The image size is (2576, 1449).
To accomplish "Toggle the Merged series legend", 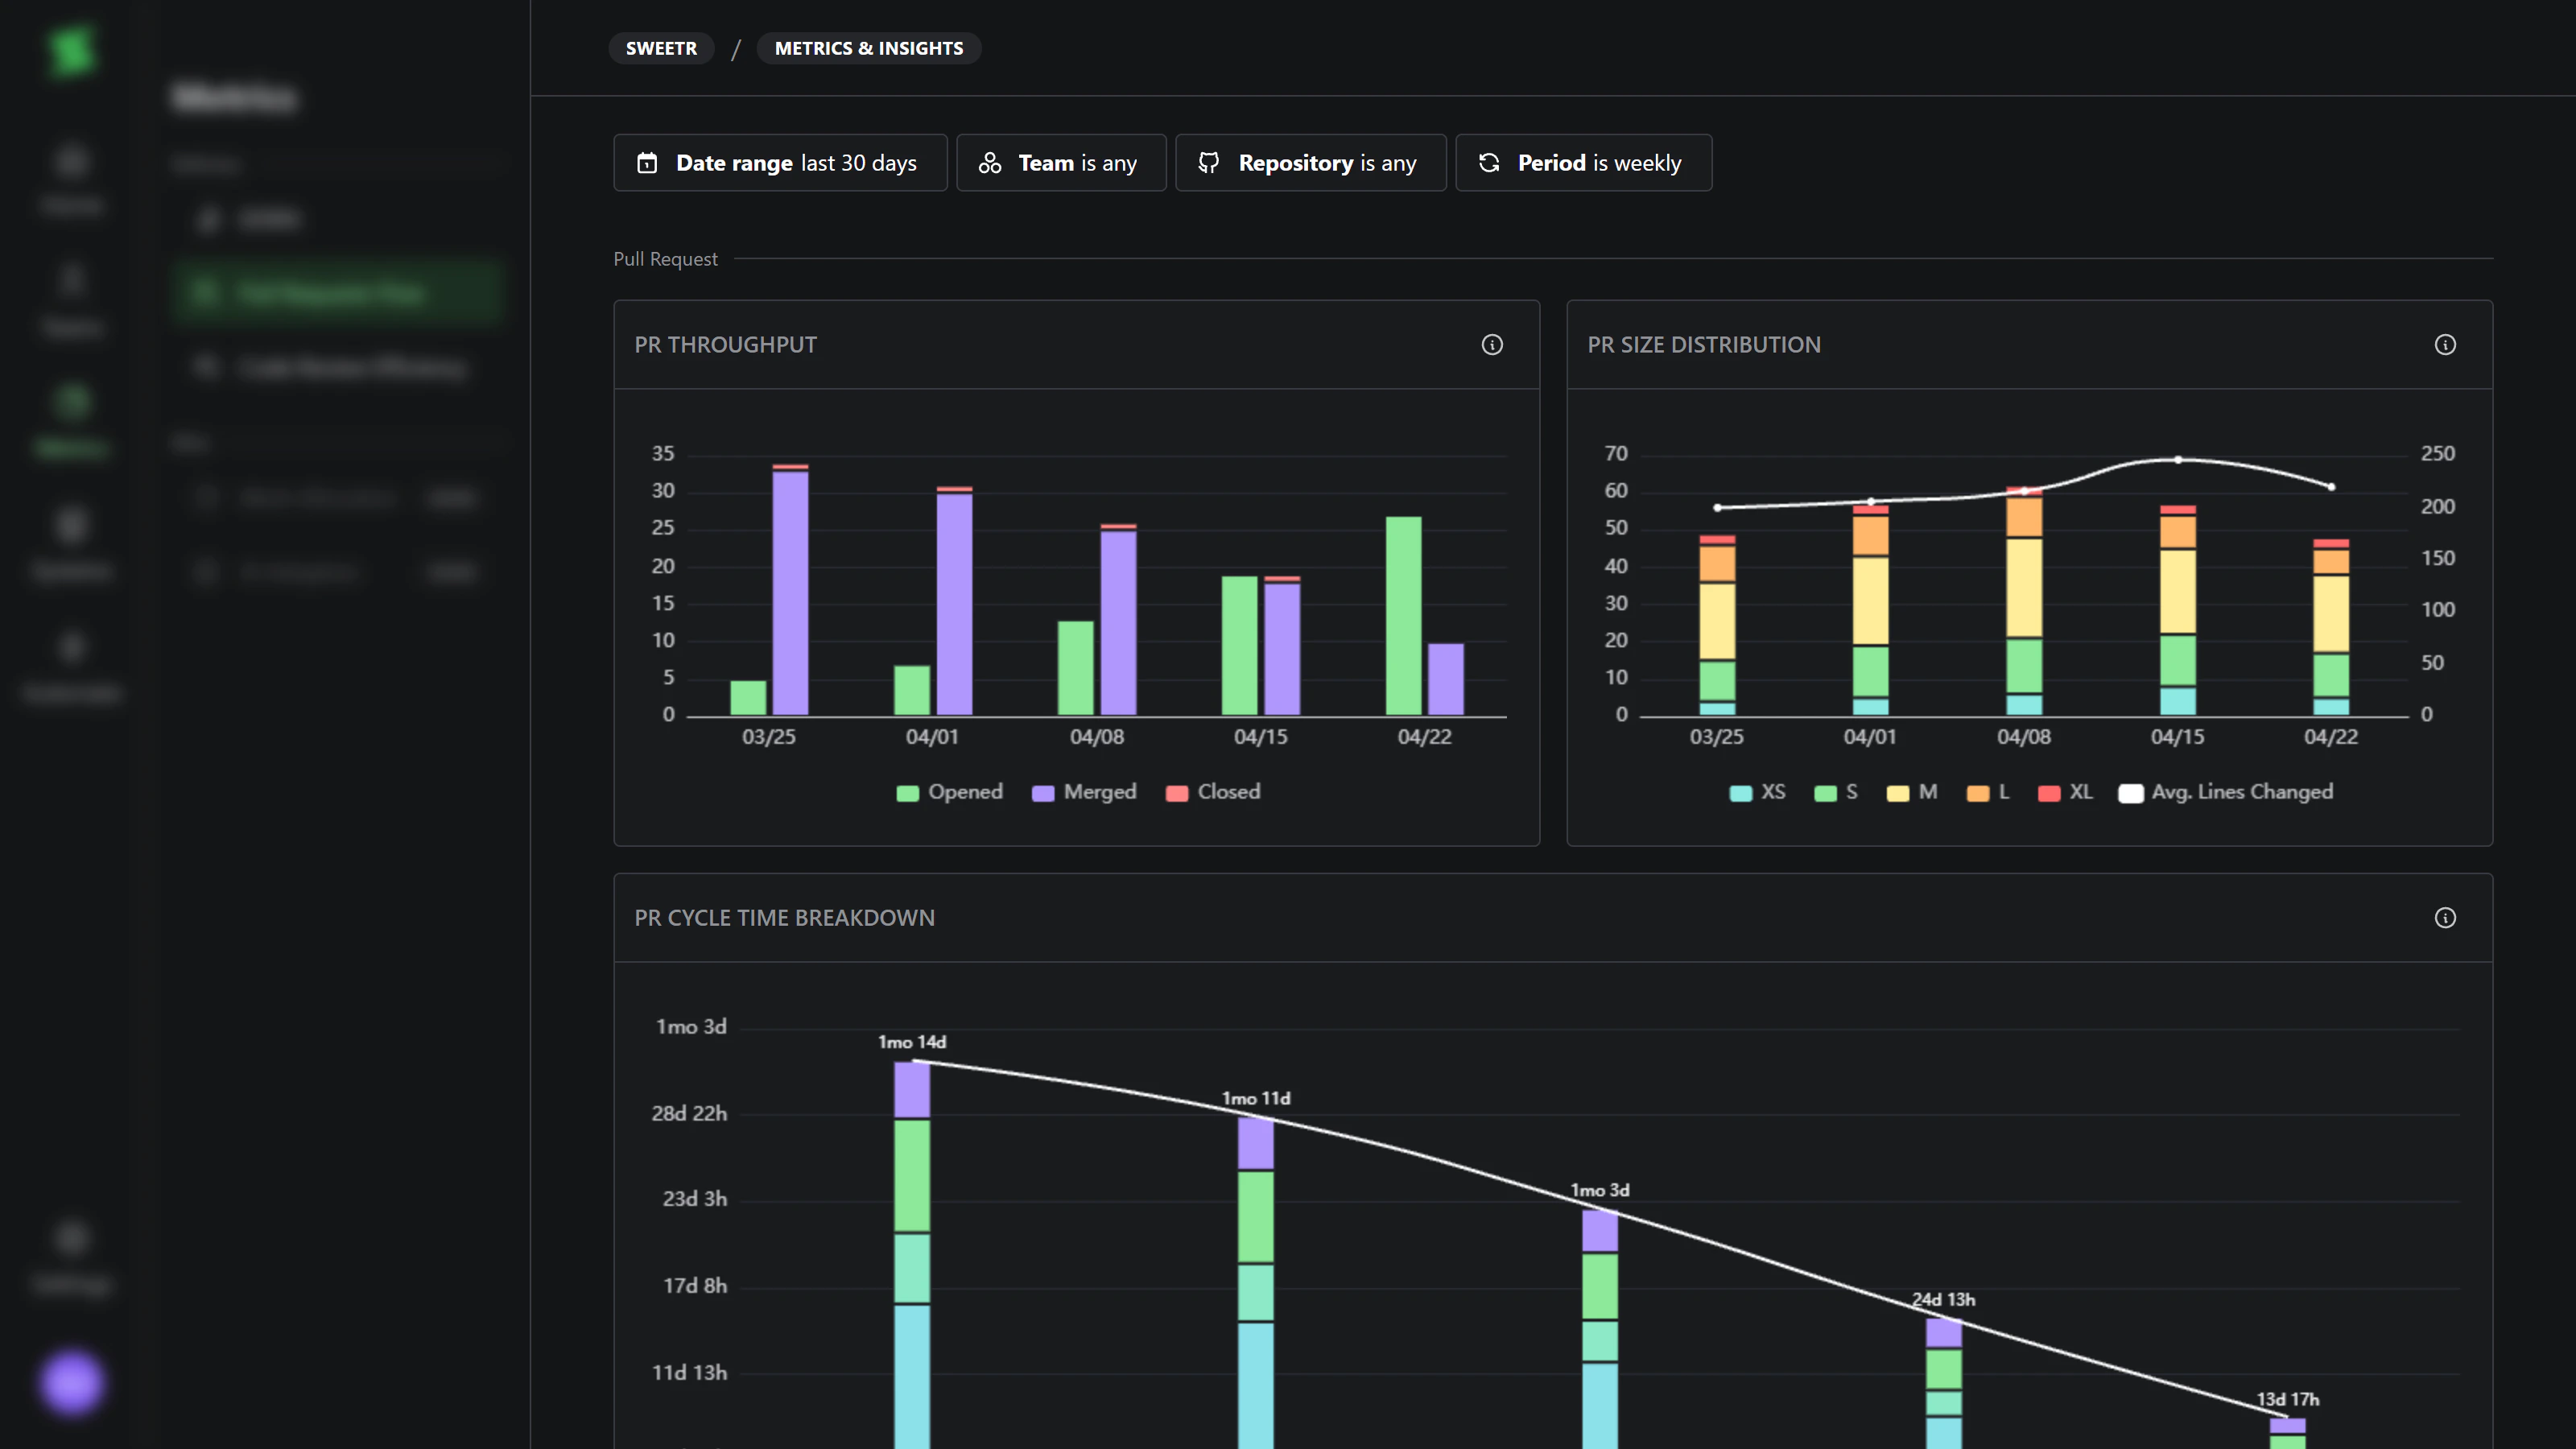I will click(x=1085, y=792).
